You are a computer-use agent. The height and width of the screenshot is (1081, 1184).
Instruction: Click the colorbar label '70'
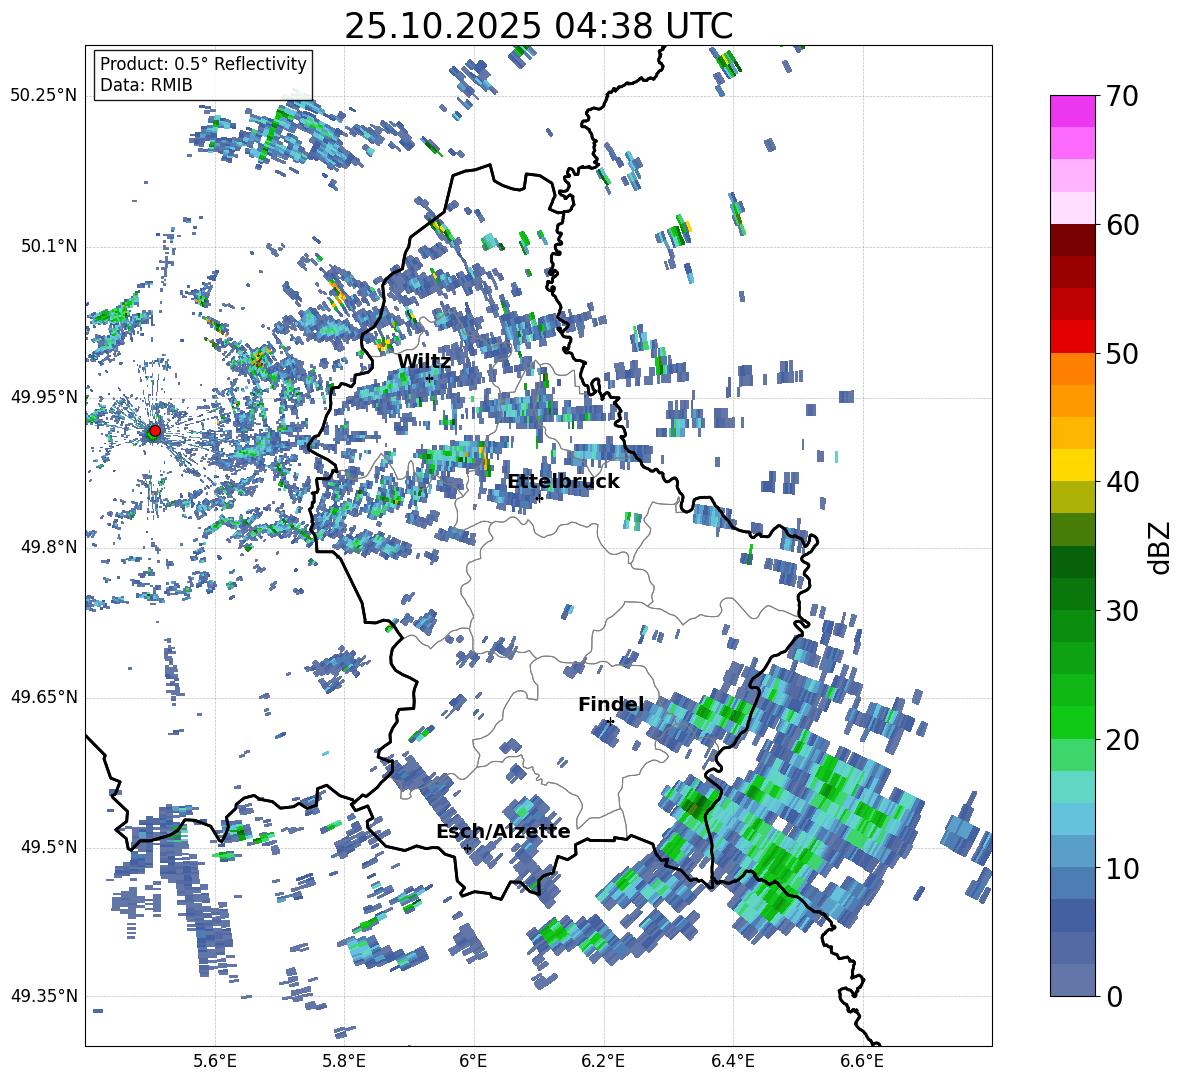[1122, 96]
